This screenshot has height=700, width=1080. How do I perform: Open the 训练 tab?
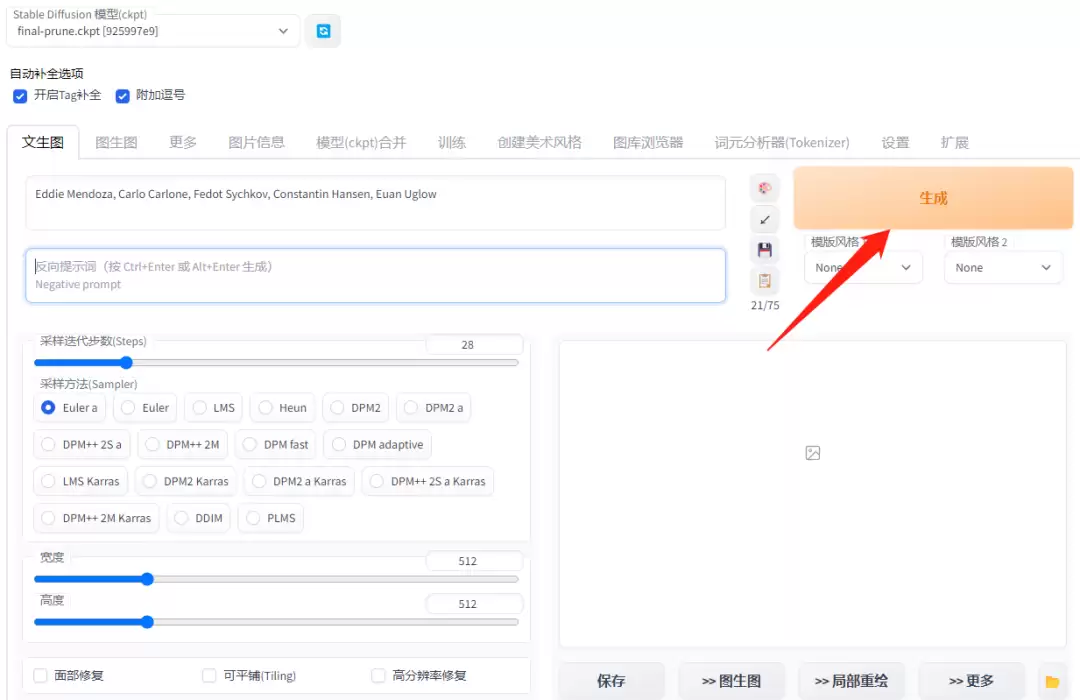pyautogui.click(x=452, y=143)
